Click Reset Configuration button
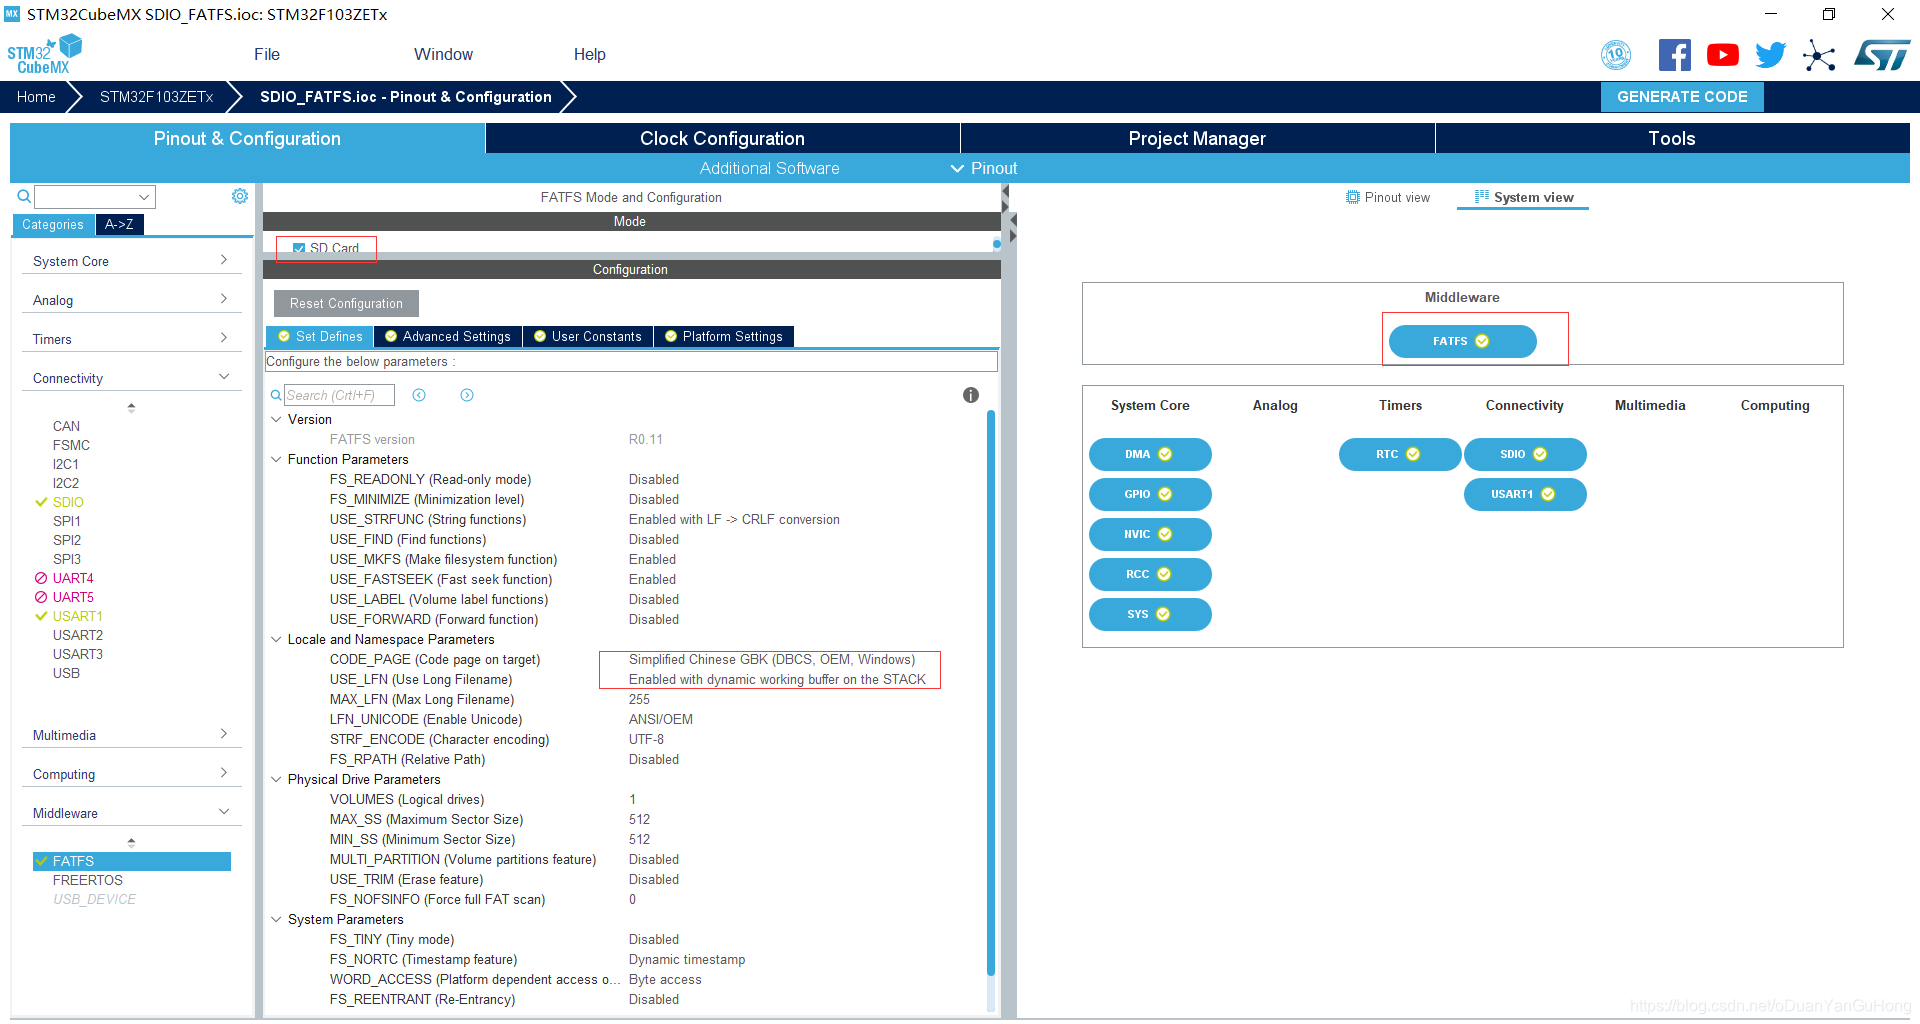 (346, 303)
